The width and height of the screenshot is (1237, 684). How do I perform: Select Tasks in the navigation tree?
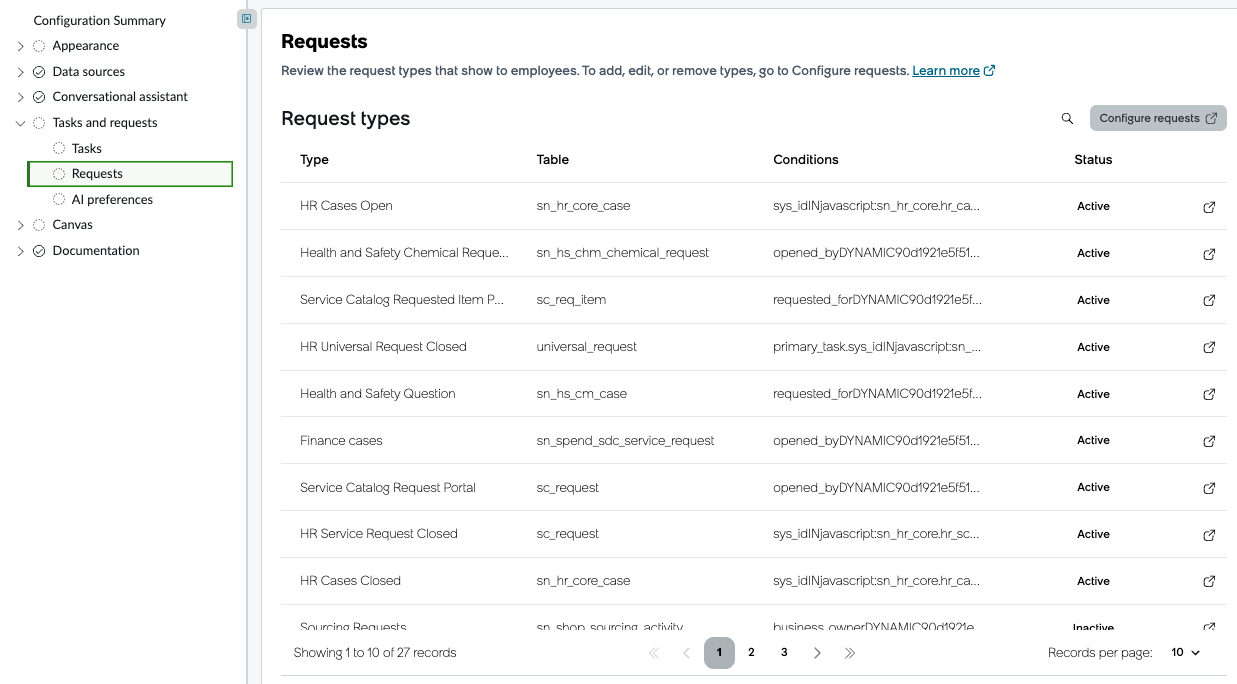[x=87, y=148]
